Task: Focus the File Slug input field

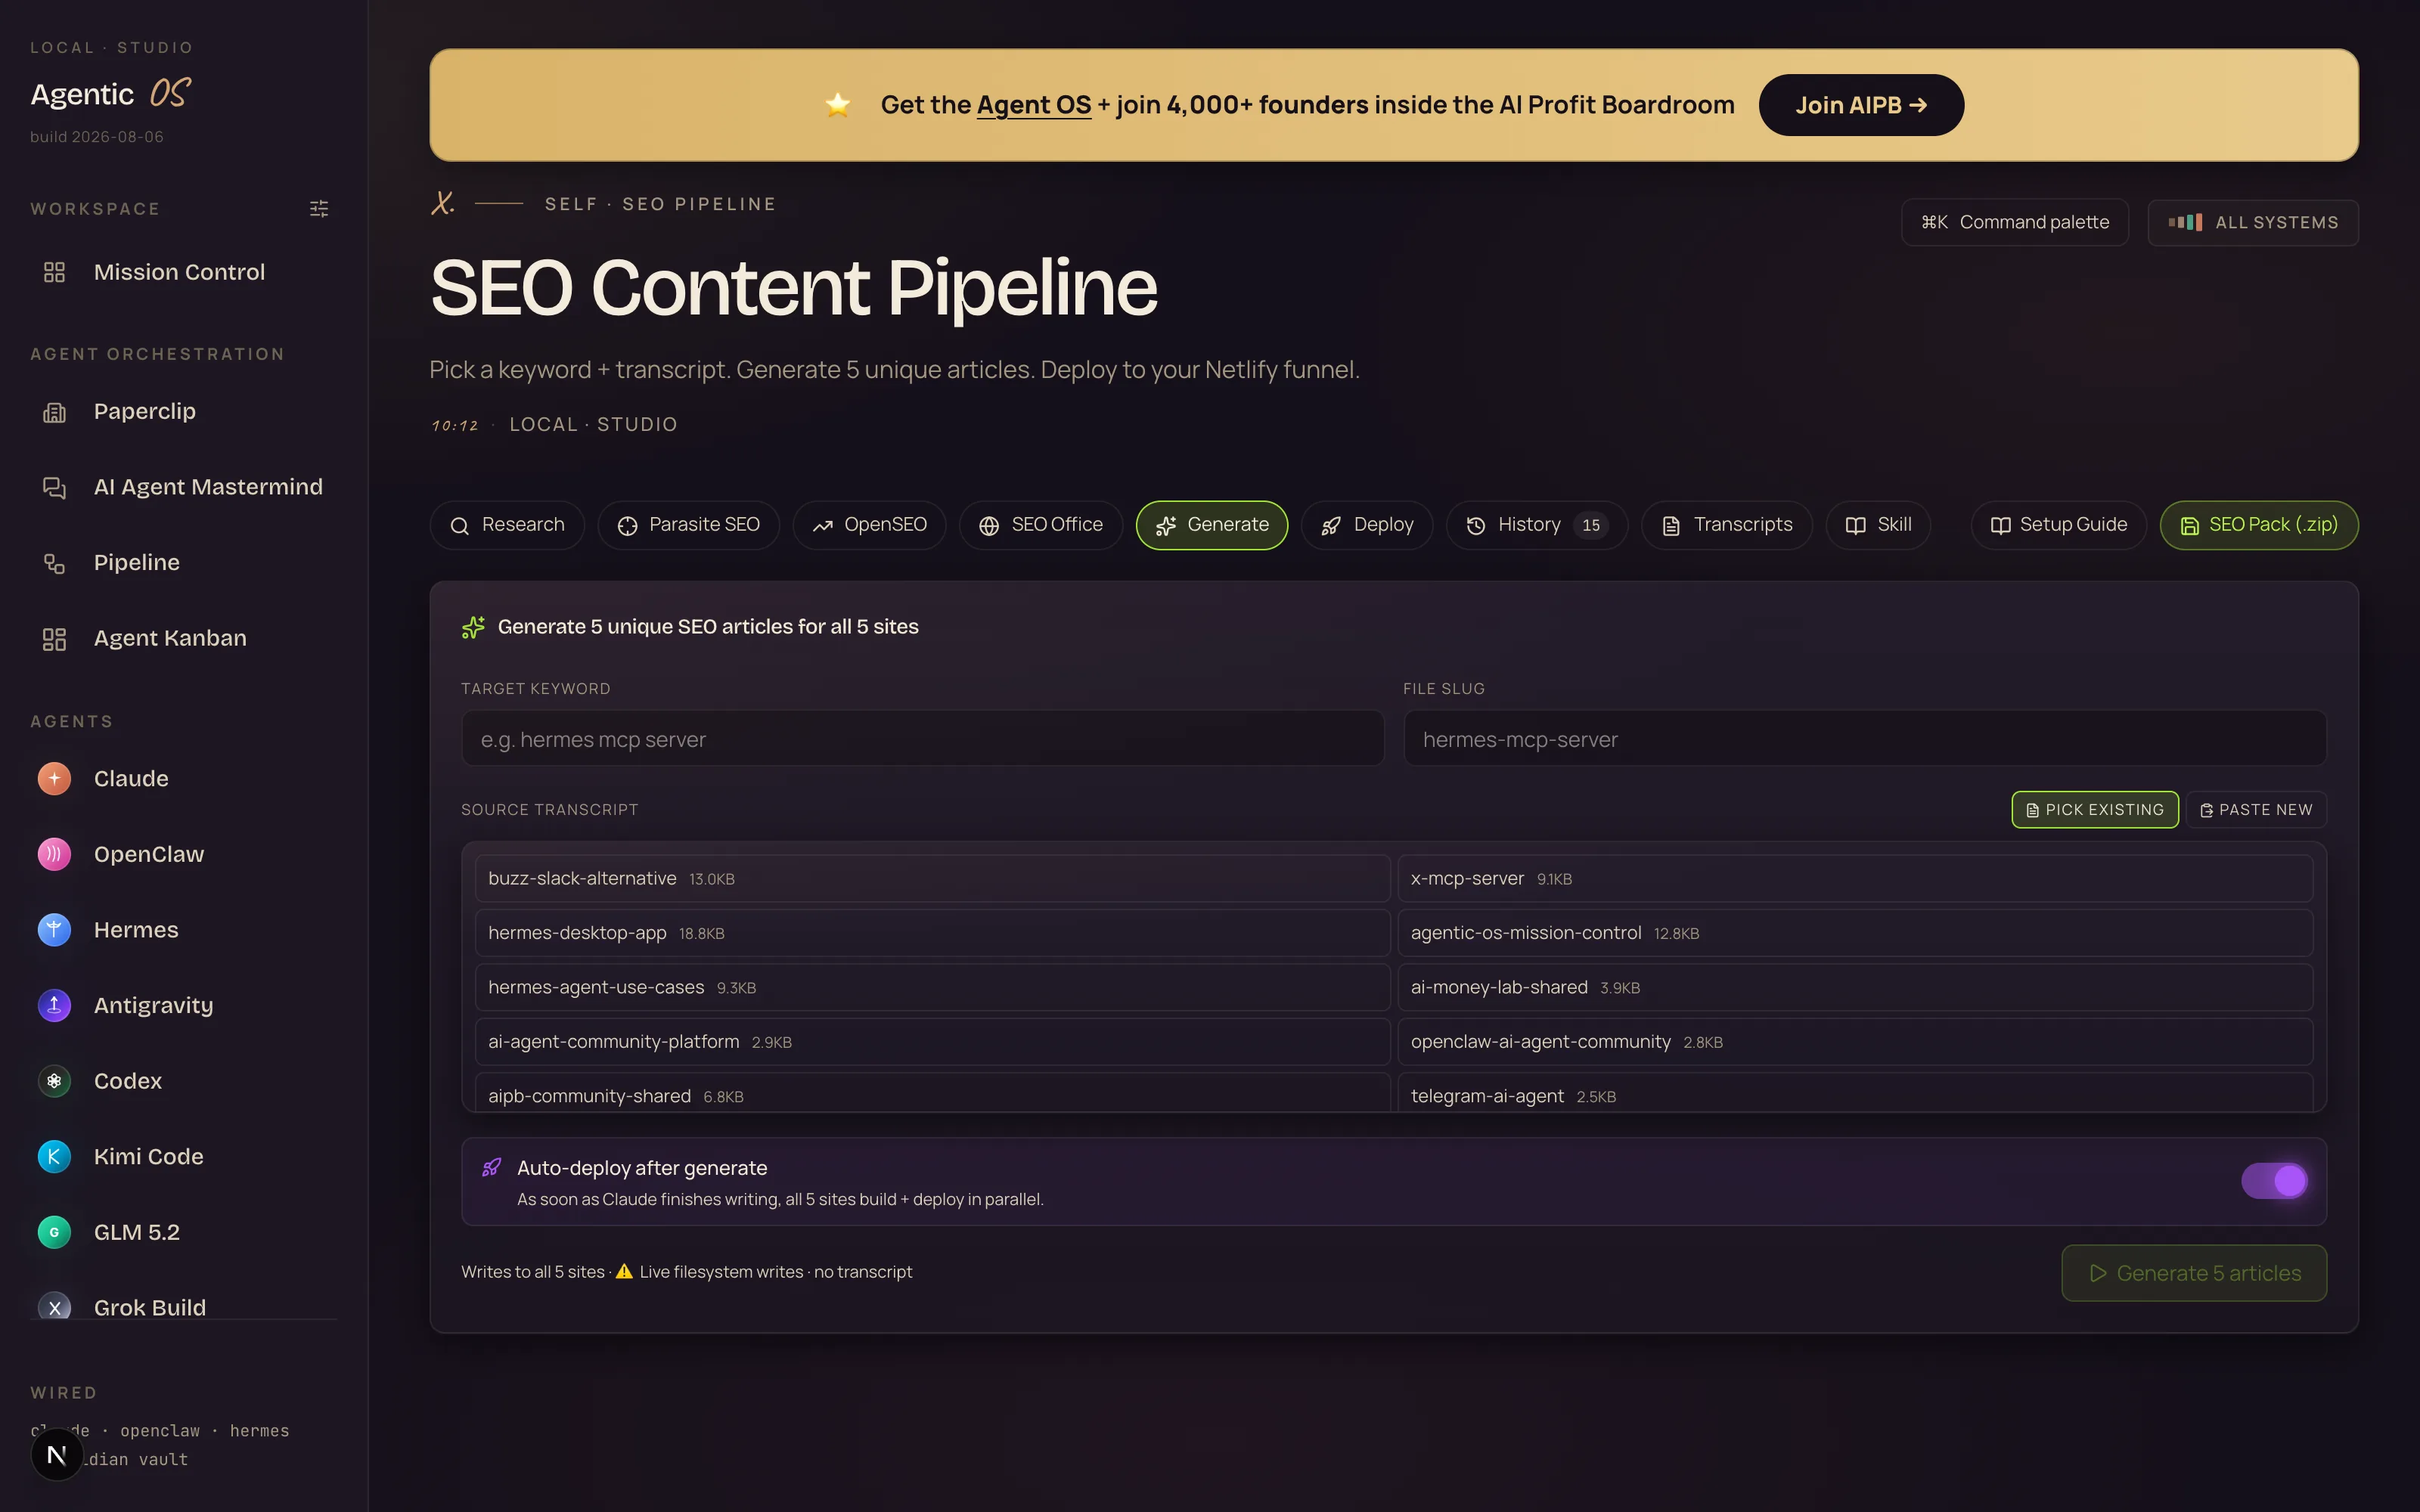Action: pos(1865,739)
